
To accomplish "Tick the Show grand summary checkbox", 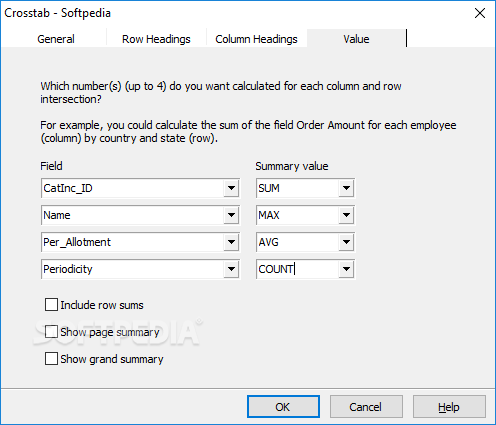I will point(51,359).
